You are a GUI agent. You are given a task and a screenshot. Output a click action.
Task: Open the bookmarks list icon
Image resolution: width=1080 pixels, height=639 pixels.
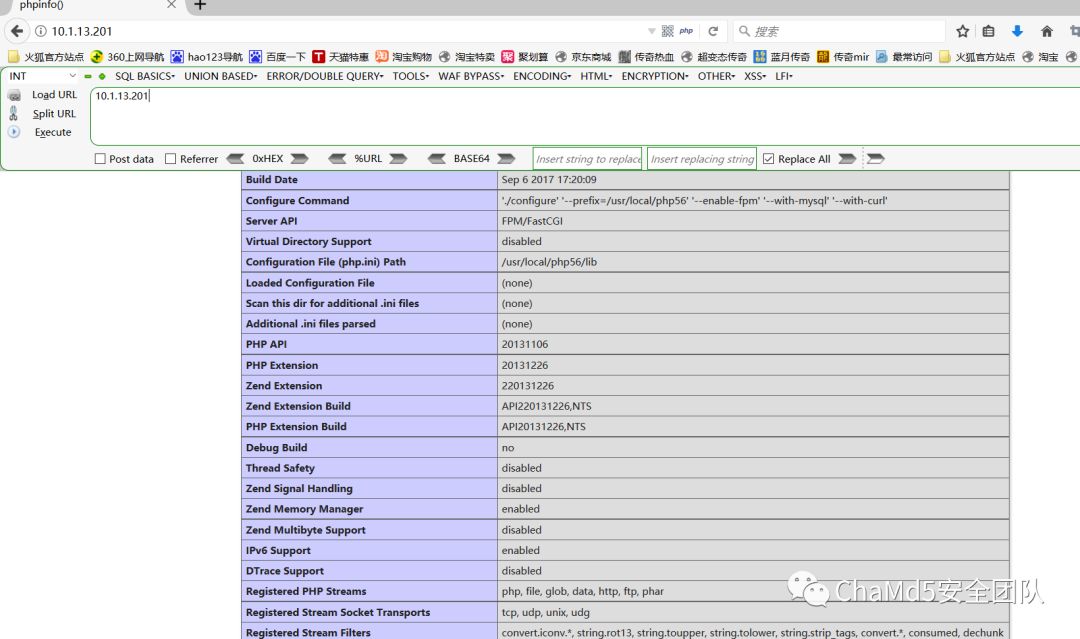988,31
